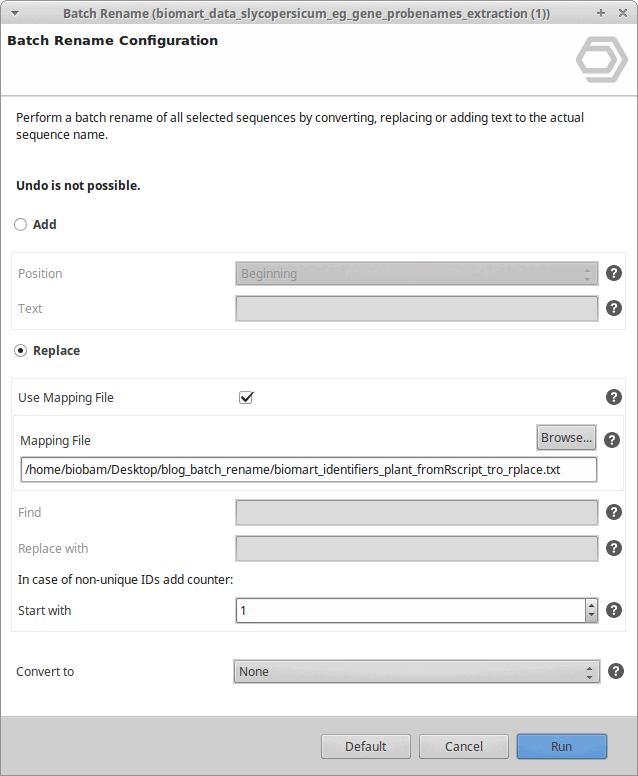Screen dimensions: 638x776
Task: Show help icon next to Browse button
Action: [x=612, y=440]
